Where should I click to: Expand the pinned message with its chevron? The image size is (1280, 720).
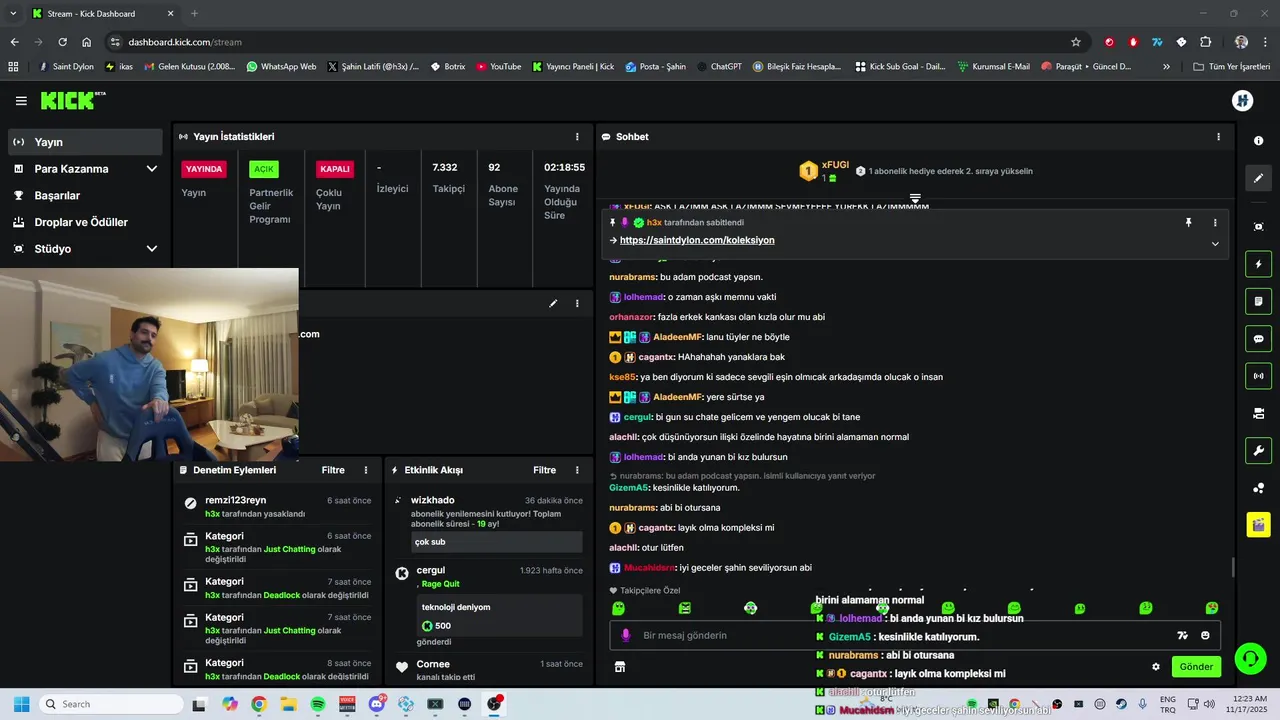pyautogui.click(x=1215, y=244)
